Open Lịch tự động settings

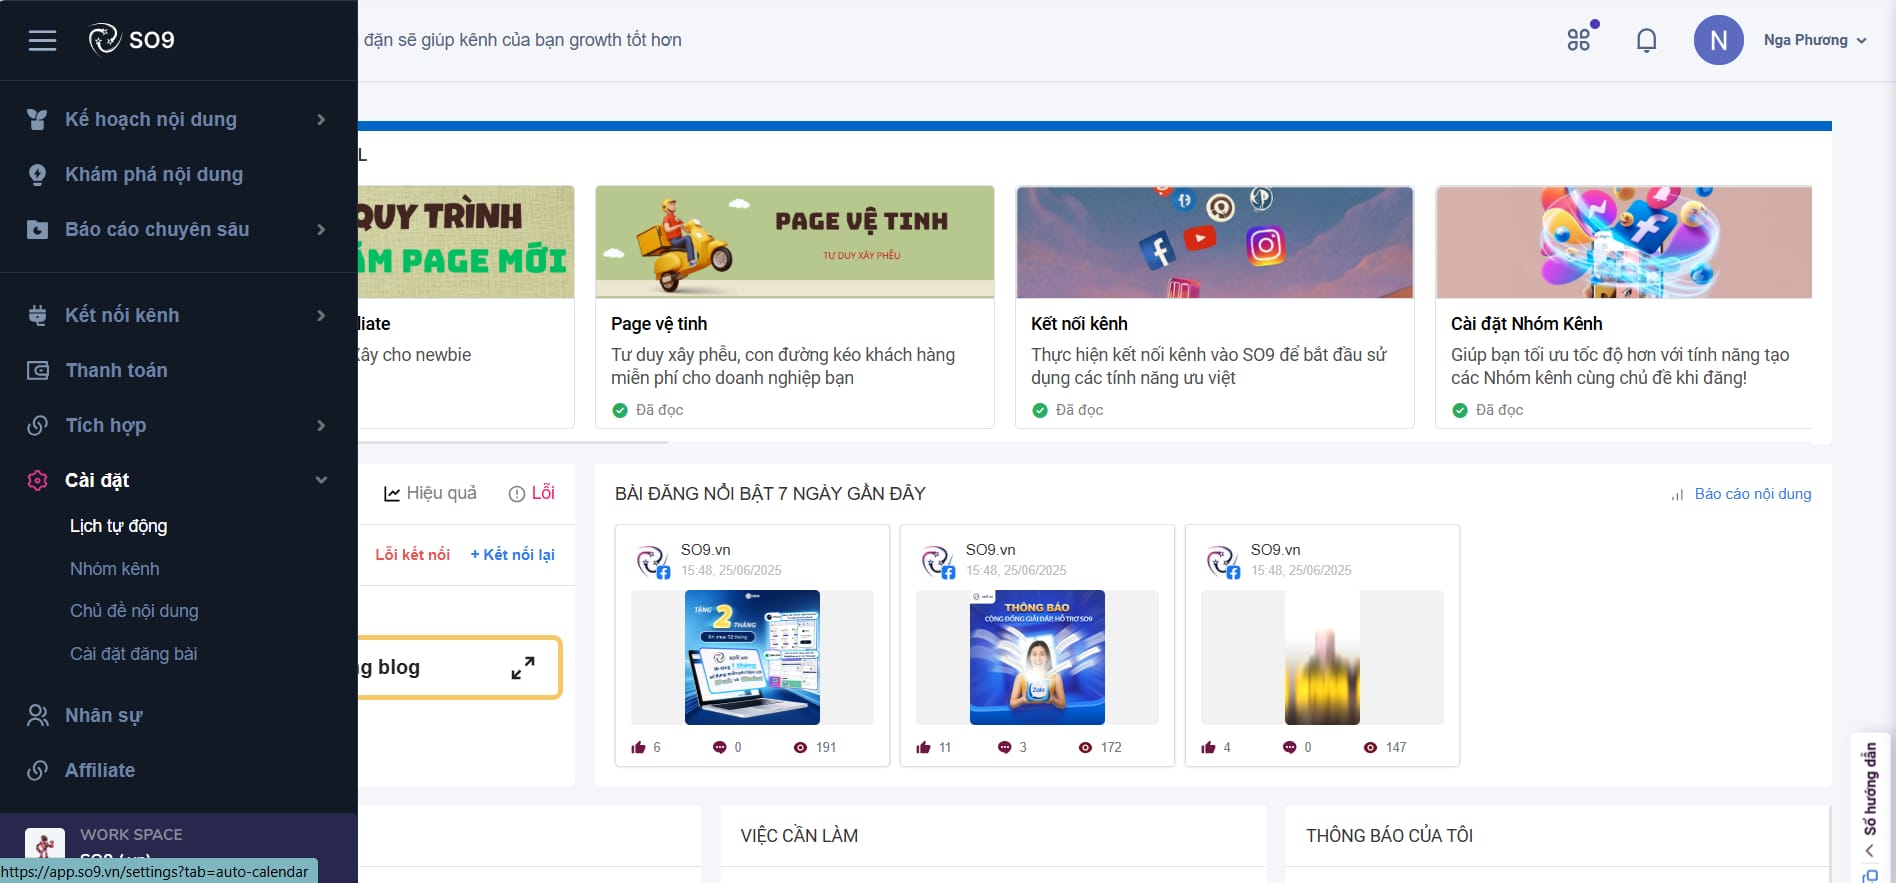118,526
